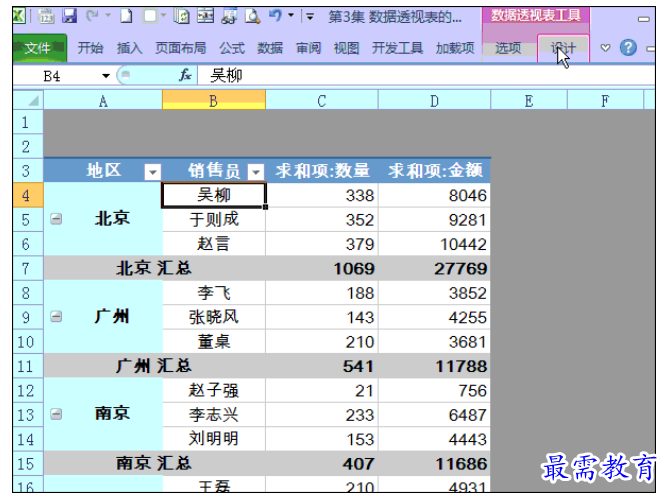
Task: Create a new blank workbook with the page icon
Action: (x=126, y=17)
